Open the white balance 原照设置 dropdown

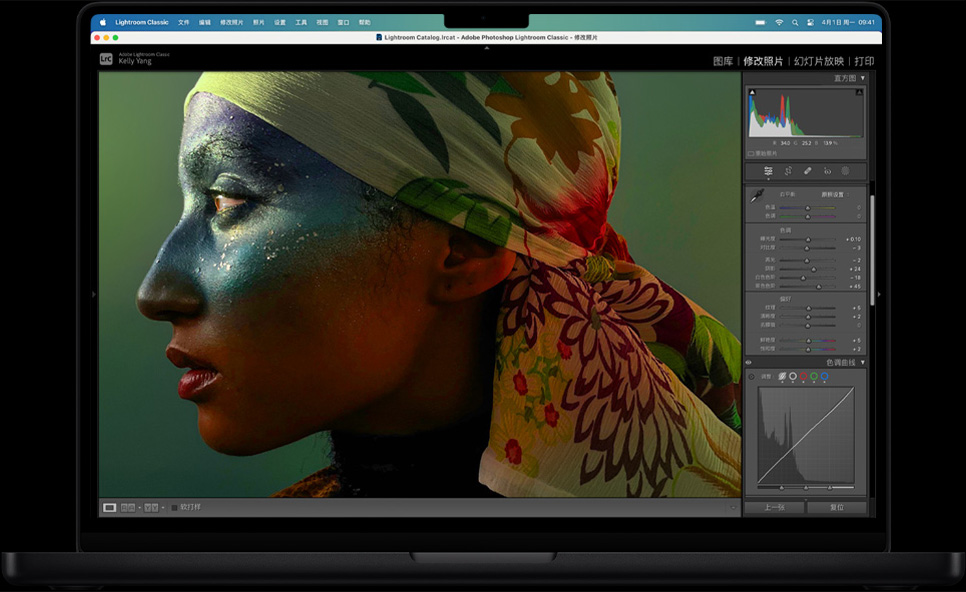(832, 194)
